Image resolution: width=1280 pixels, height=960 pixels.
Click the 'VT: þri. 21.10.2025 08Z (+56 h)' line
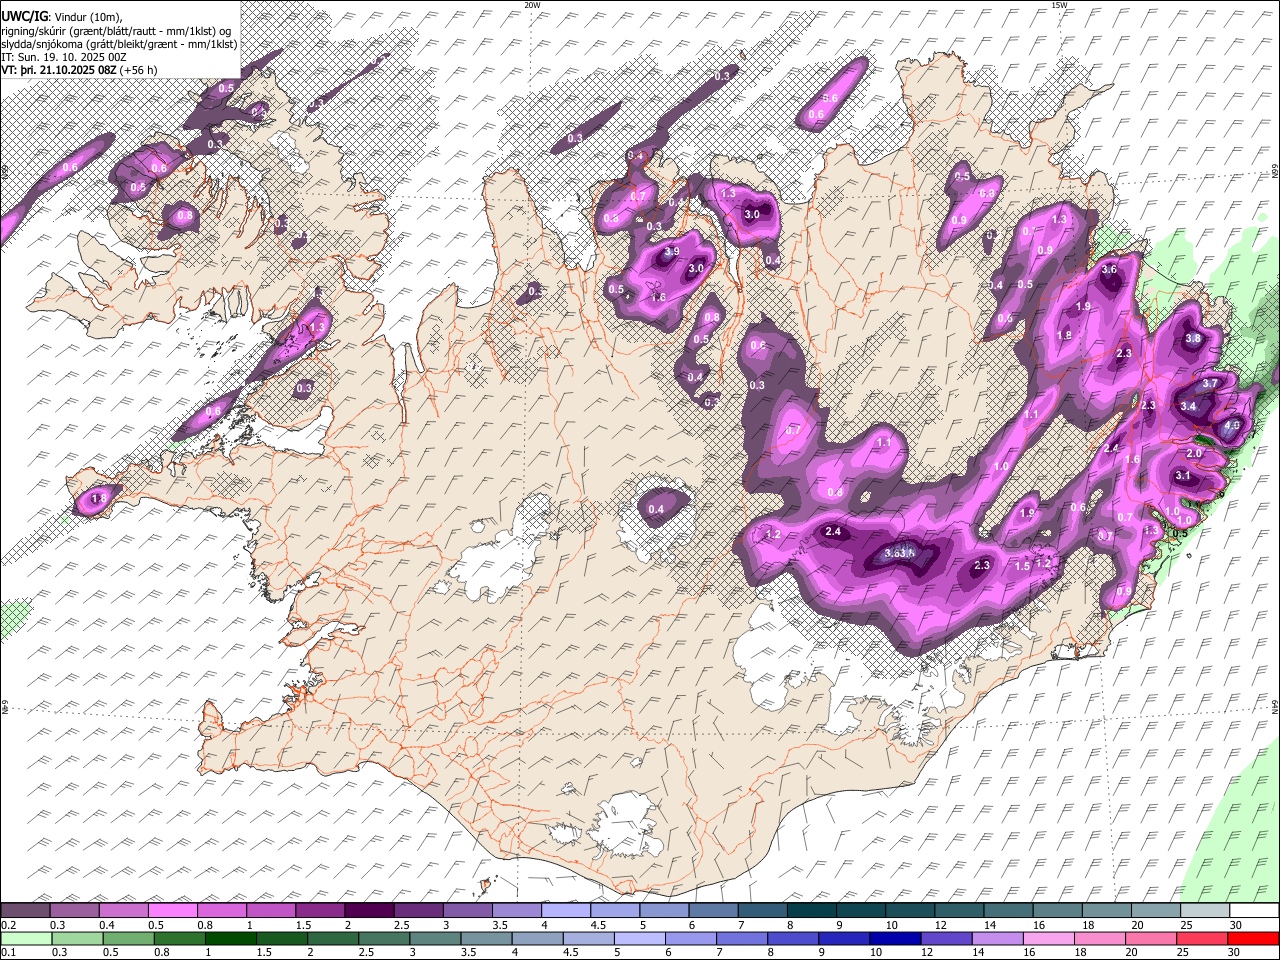point(79,70)
